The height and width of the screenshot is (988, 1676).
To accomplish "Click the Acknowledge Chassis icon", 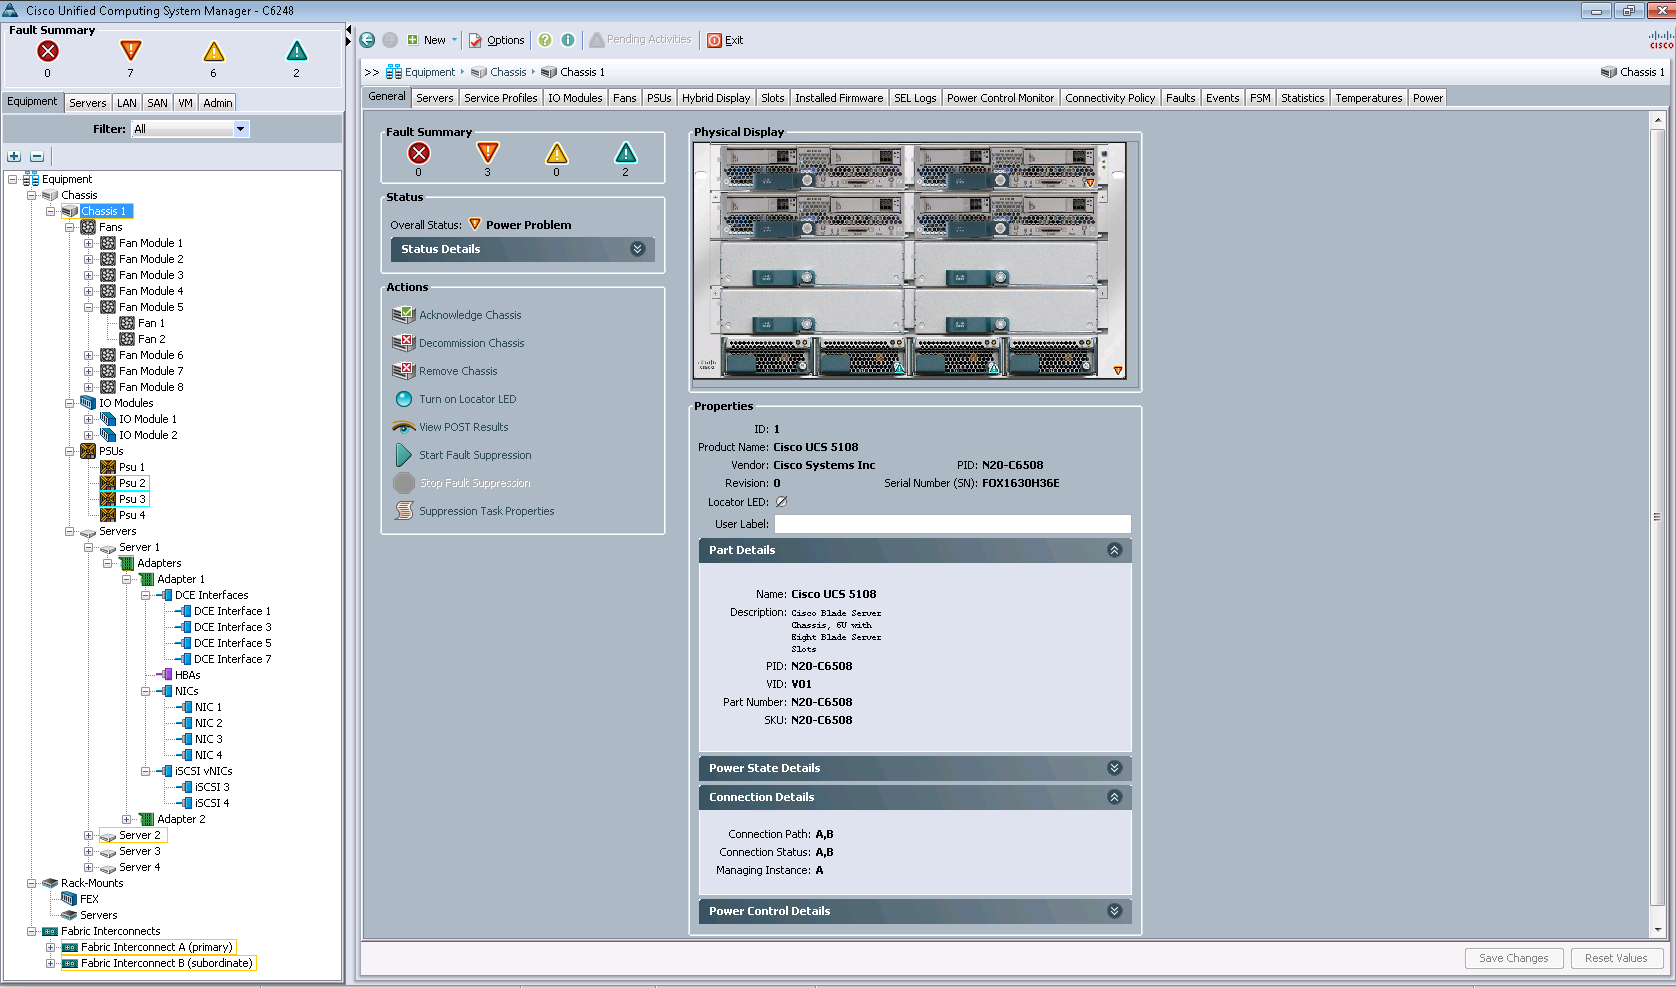I will click(x=404, y=315).
